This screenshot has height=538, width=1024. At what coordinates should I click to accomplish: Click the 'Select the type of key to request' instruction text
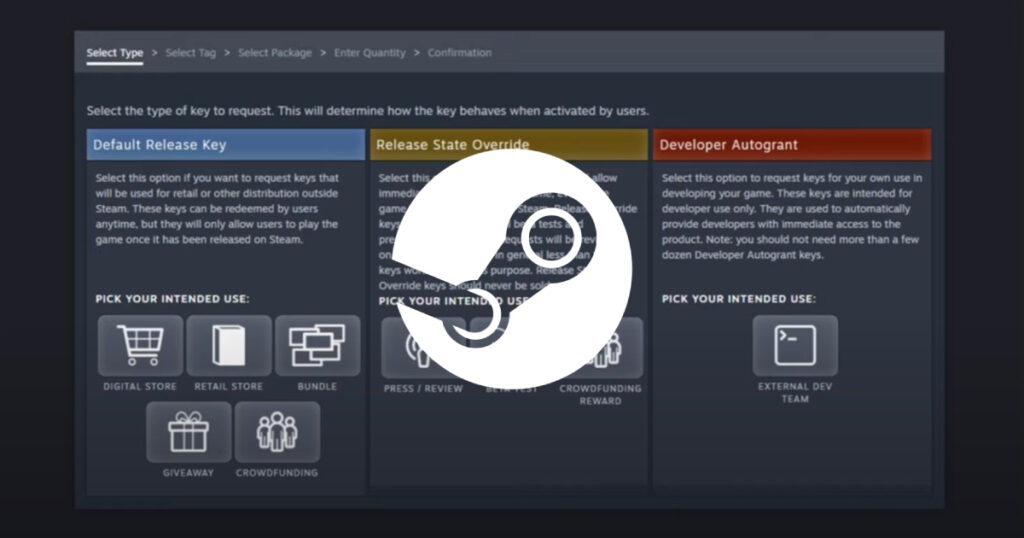pyautogui.click(x=368, y=111)
